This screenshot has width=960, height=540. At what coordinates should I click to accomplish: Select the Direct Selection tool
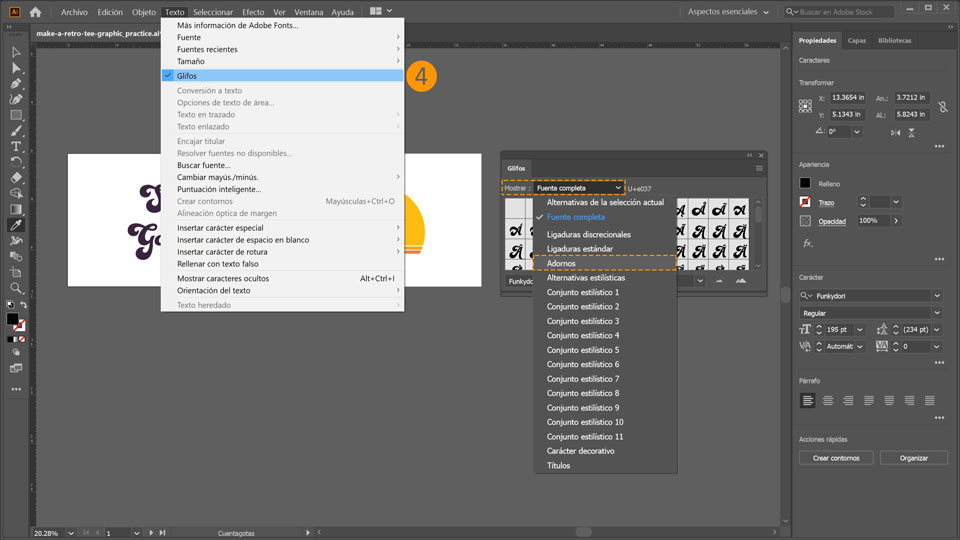pos(16,68)
